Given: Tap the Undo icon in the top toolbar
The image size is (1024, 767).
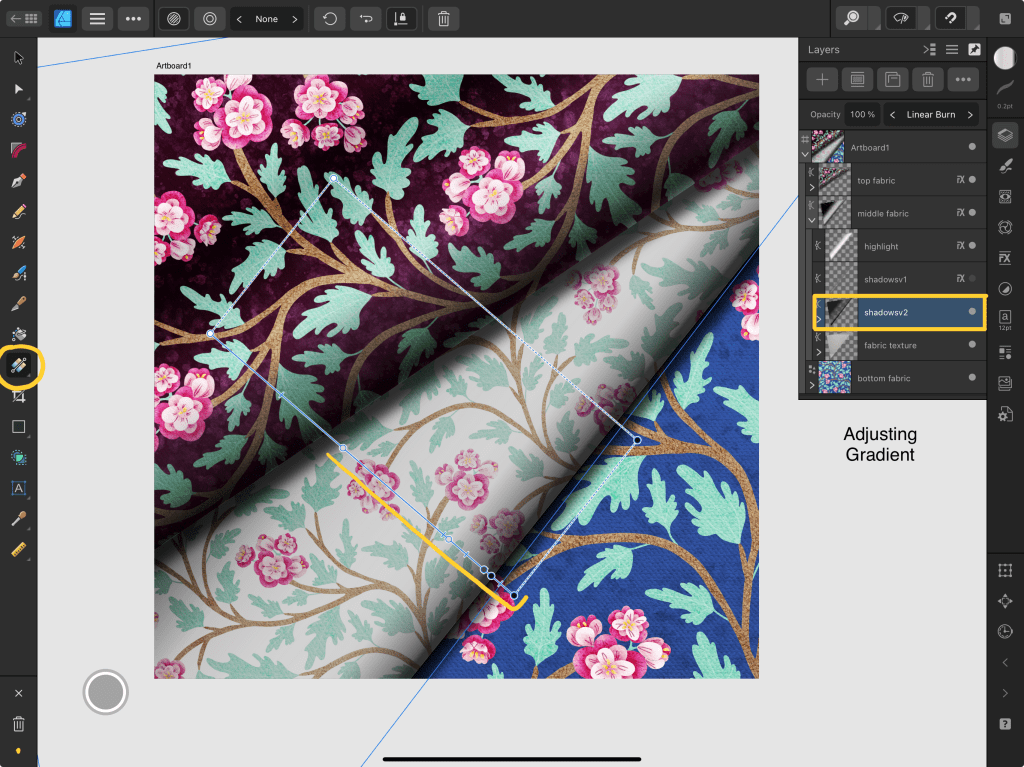Looking at the screenshot, I should point(329,18).
